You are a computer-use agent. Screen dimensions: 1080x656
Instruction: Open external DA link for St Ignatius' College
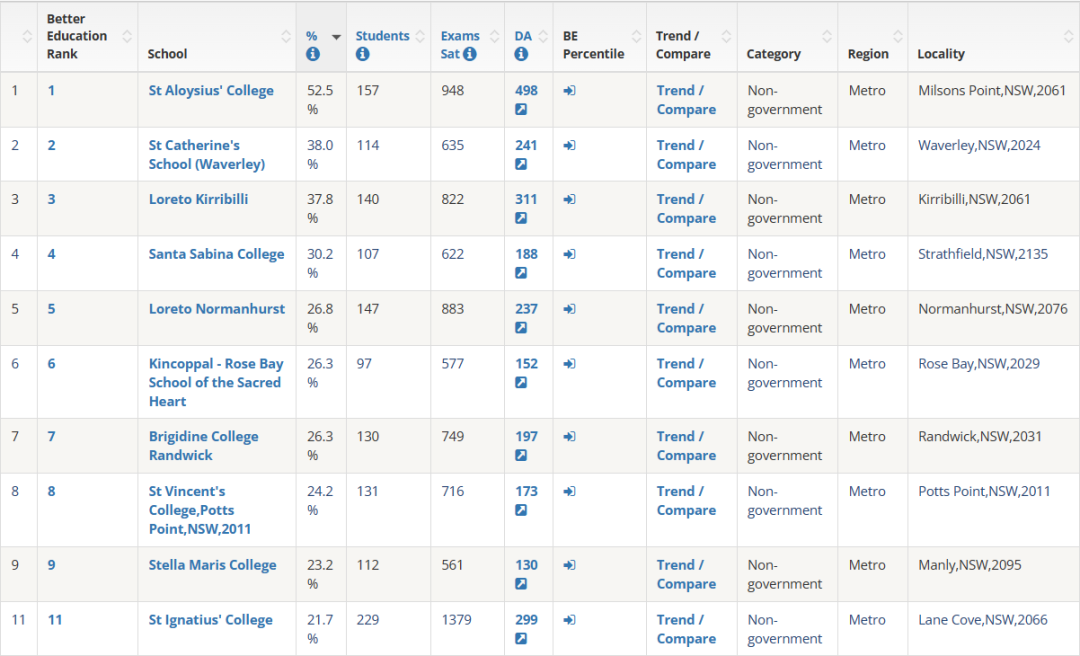pos(521,638)
